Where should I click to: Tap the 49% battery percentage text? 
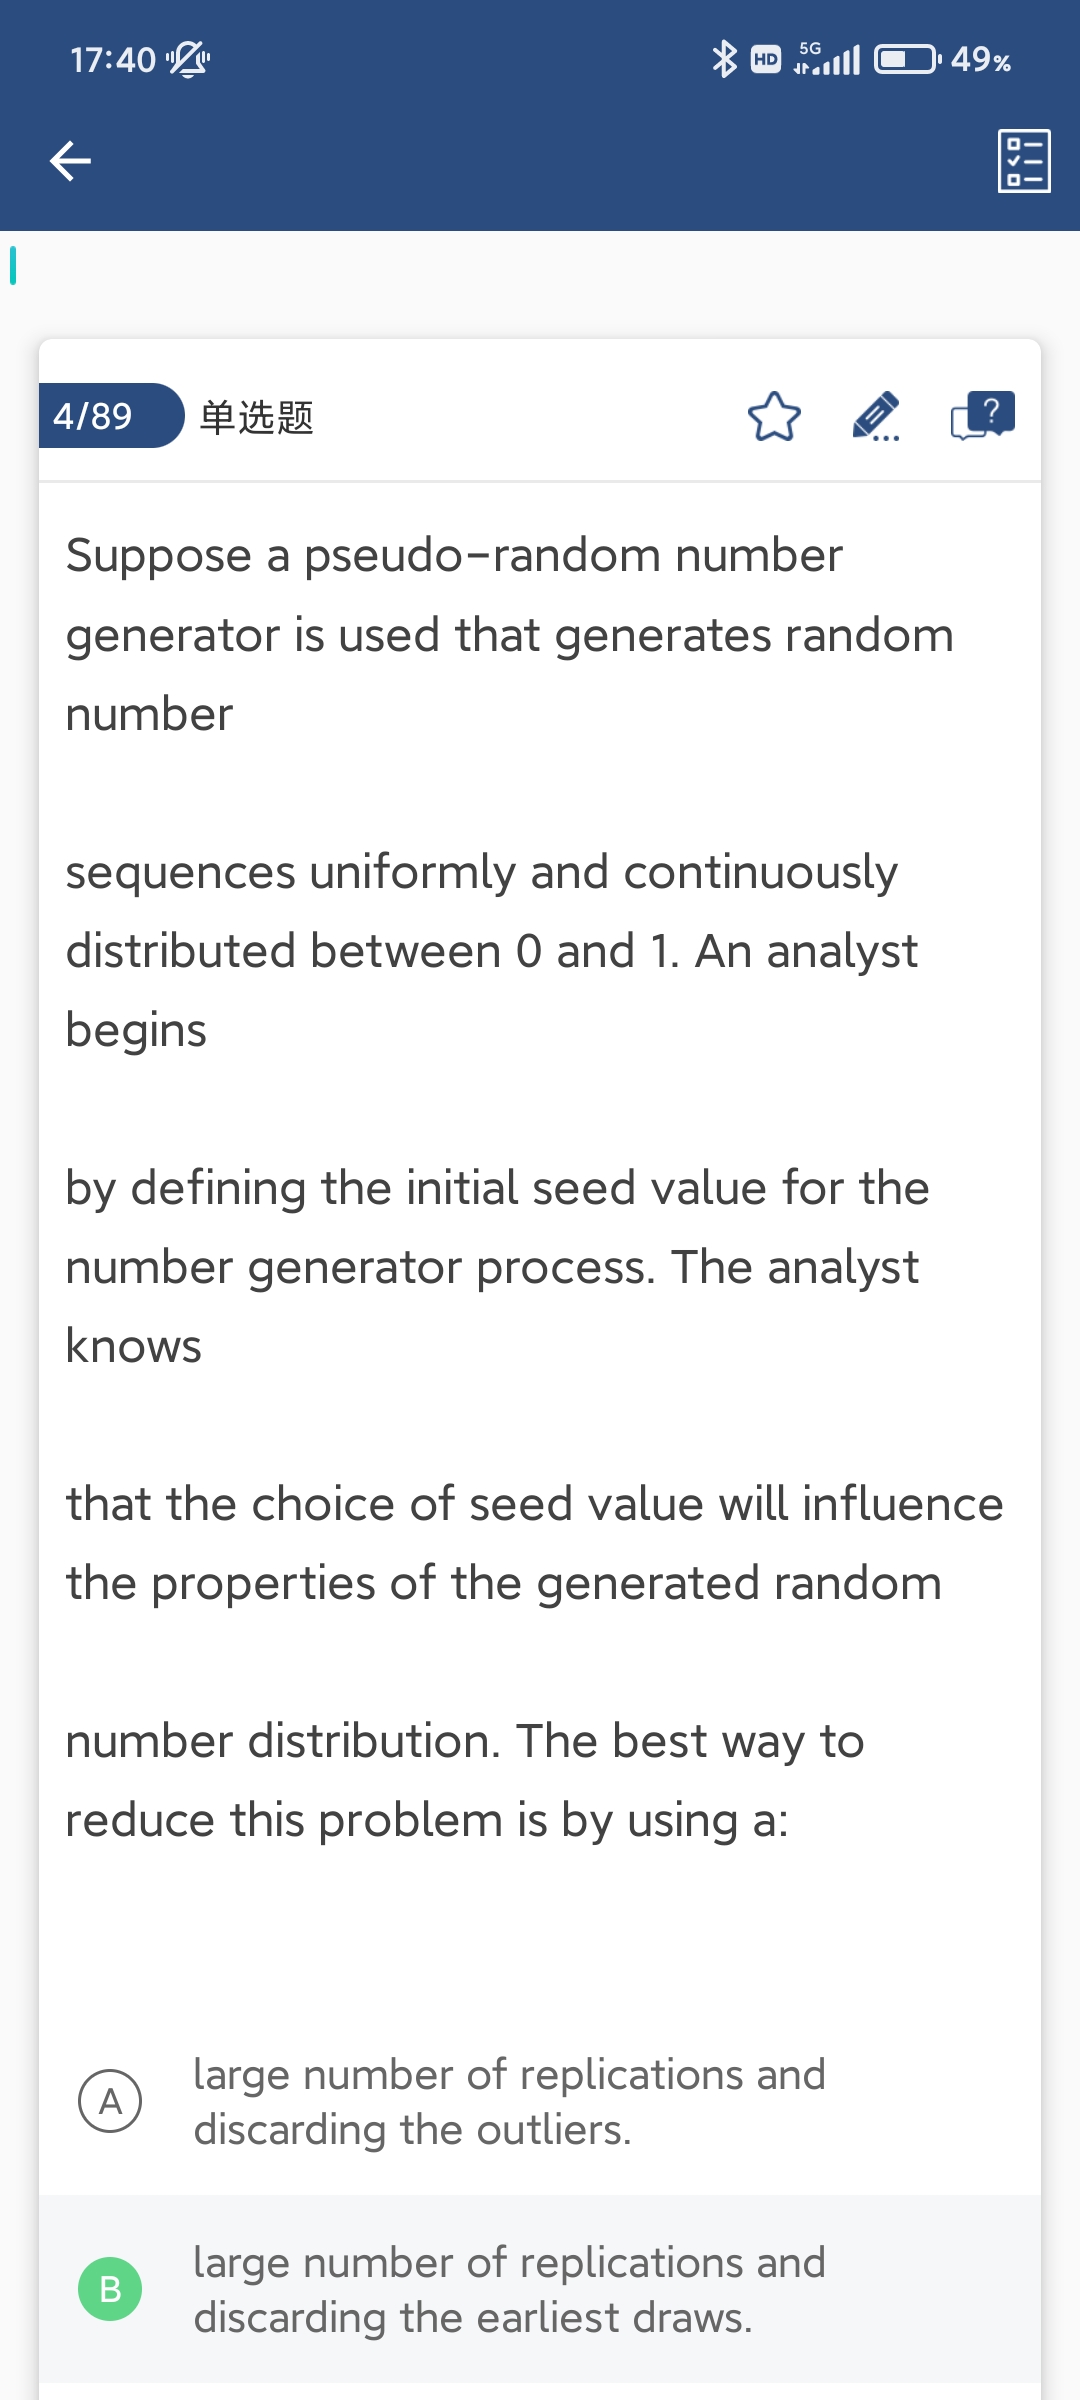981,60
